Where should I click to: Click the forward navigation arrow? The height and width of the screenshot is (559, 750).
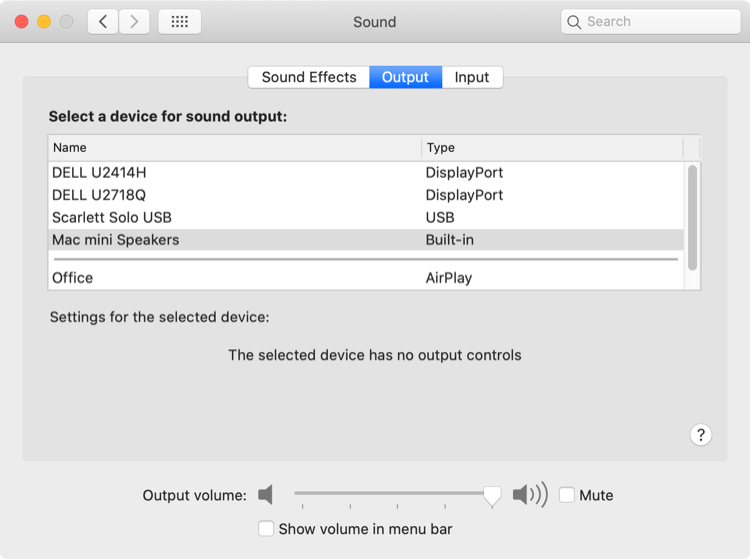134,22
